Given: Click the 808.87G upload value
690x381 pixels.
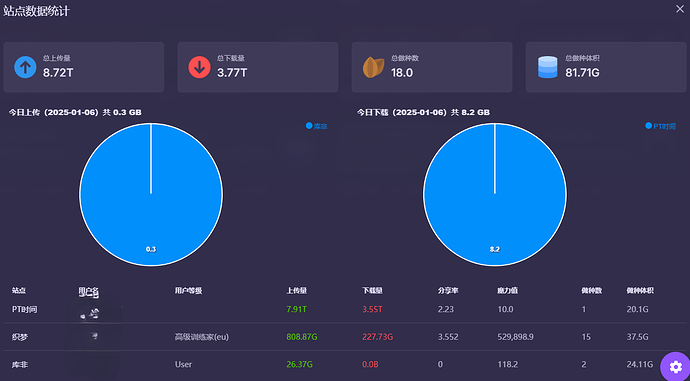Looking at the screenshot, I should click(302, 337).
